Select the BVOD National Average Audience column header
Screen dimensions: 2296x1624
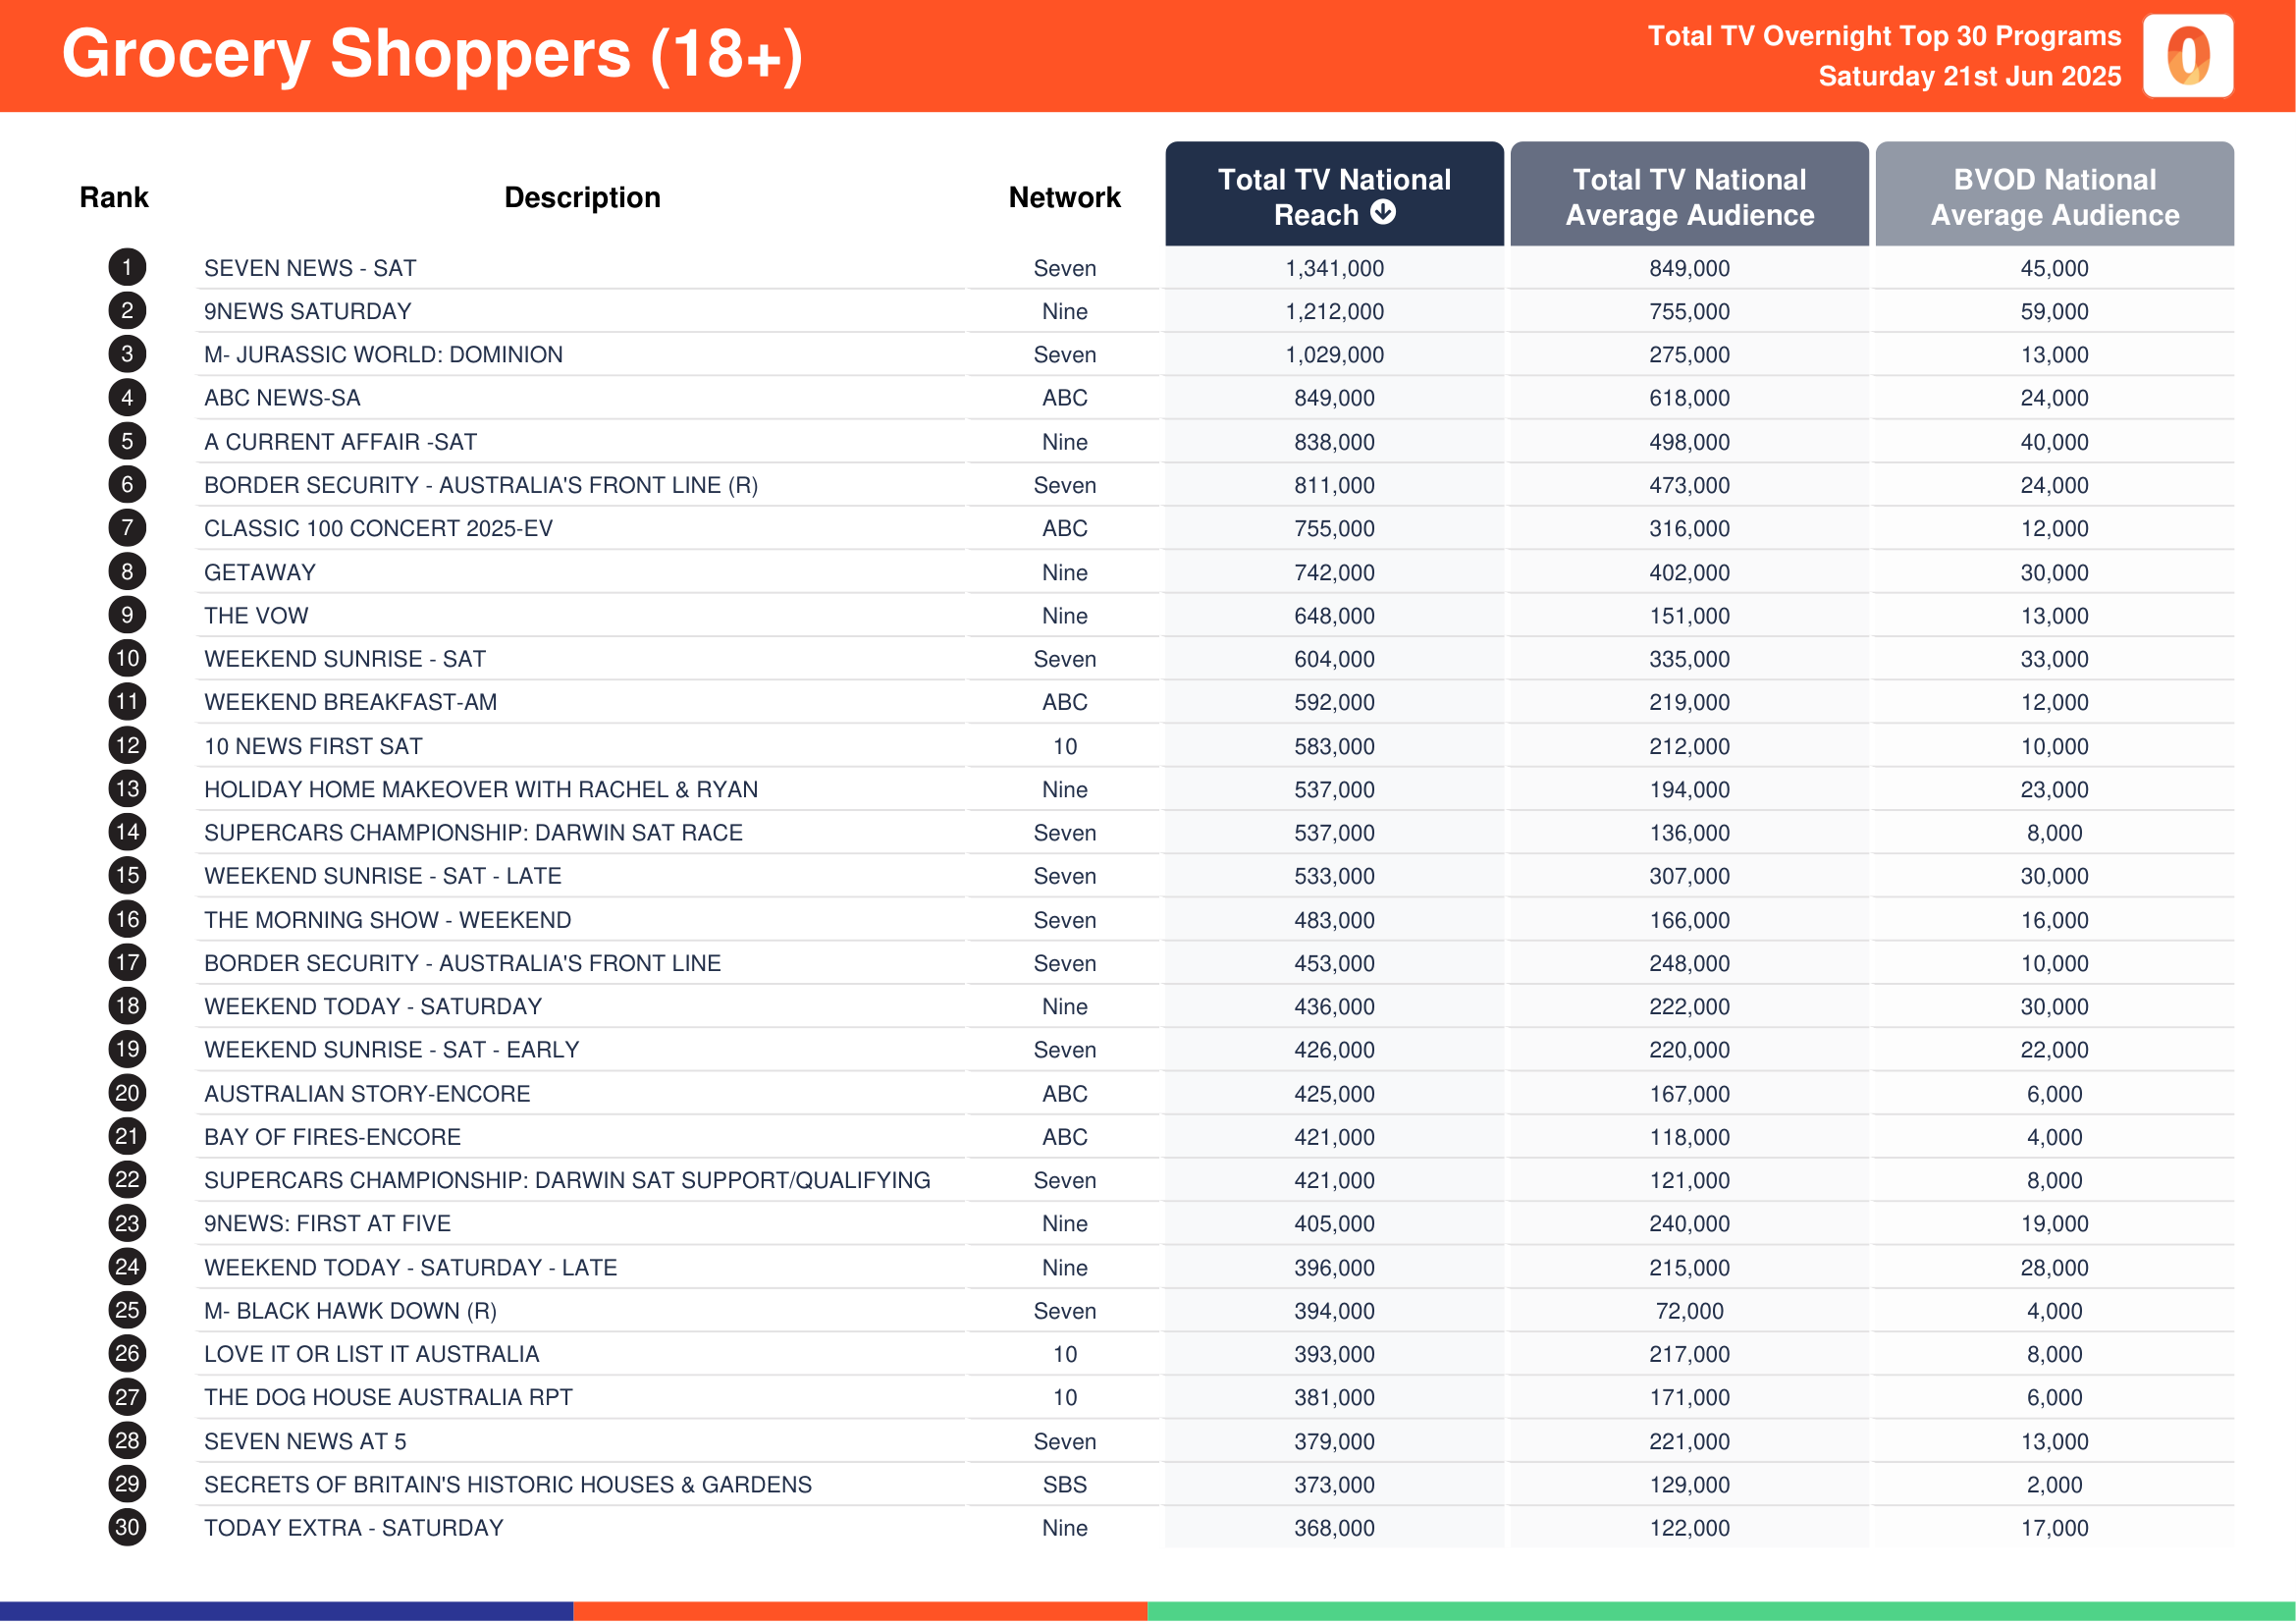tap(2054, 194)
